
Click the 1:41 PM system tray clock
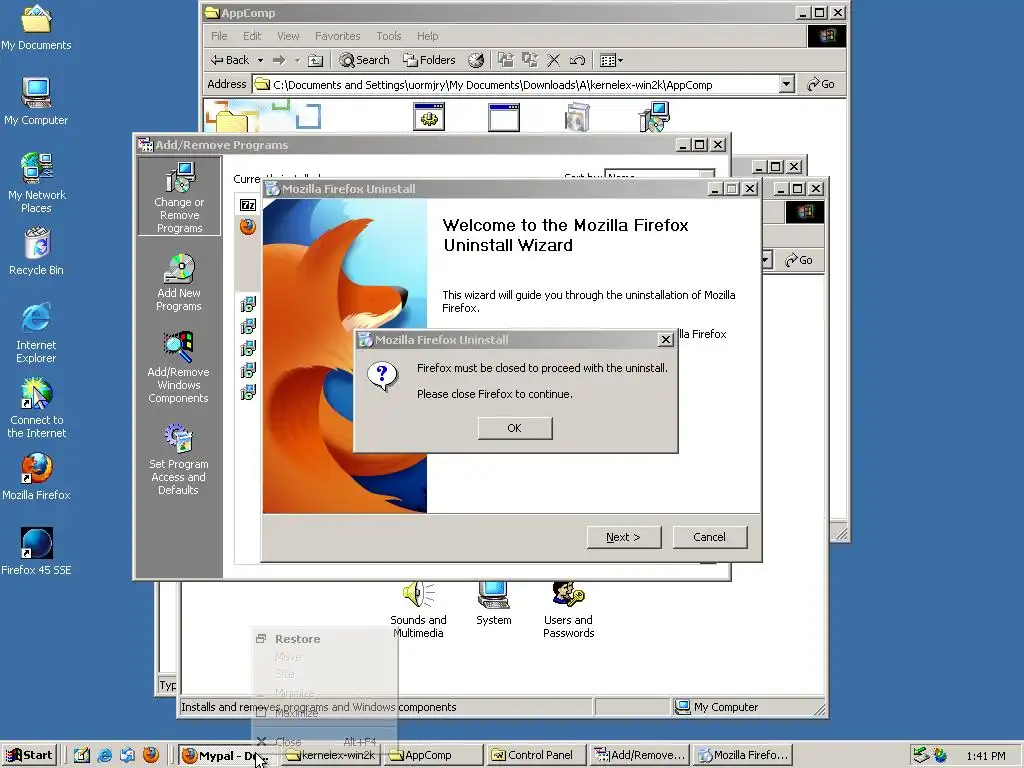(x=986, y=756)
